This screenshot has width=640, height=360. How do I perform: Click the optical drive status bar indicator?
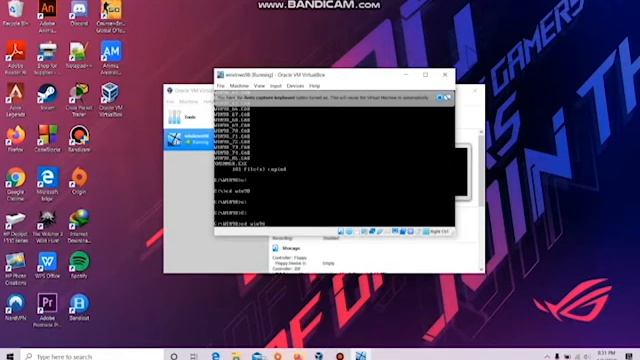pyautogui.click(x=349, y=231)
